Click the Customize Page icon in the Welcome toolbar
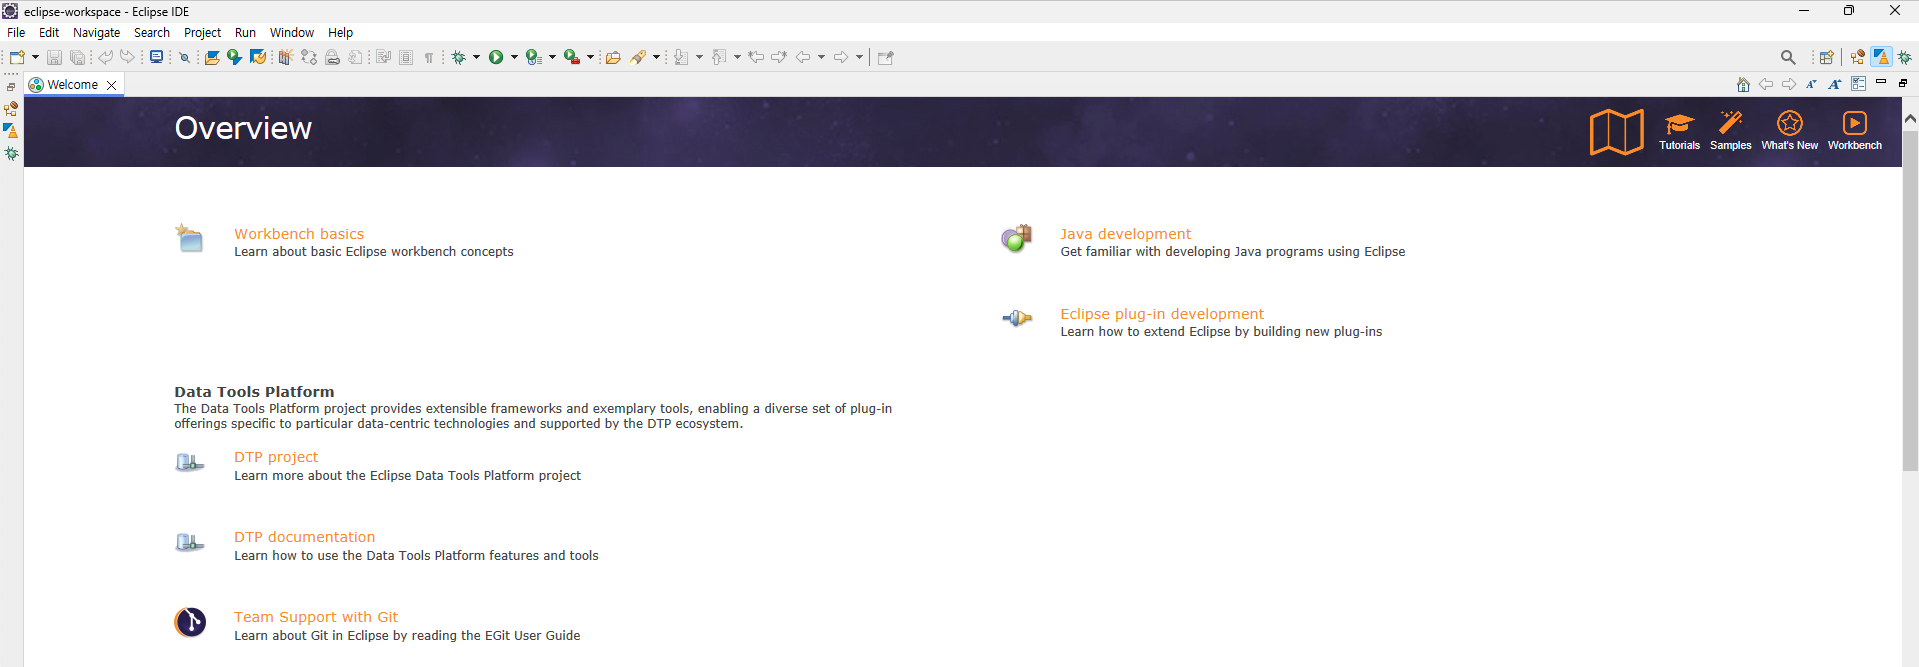The height and width of the screenshot is (667, 1919). pyautogui.click(x=1858, y=84)
